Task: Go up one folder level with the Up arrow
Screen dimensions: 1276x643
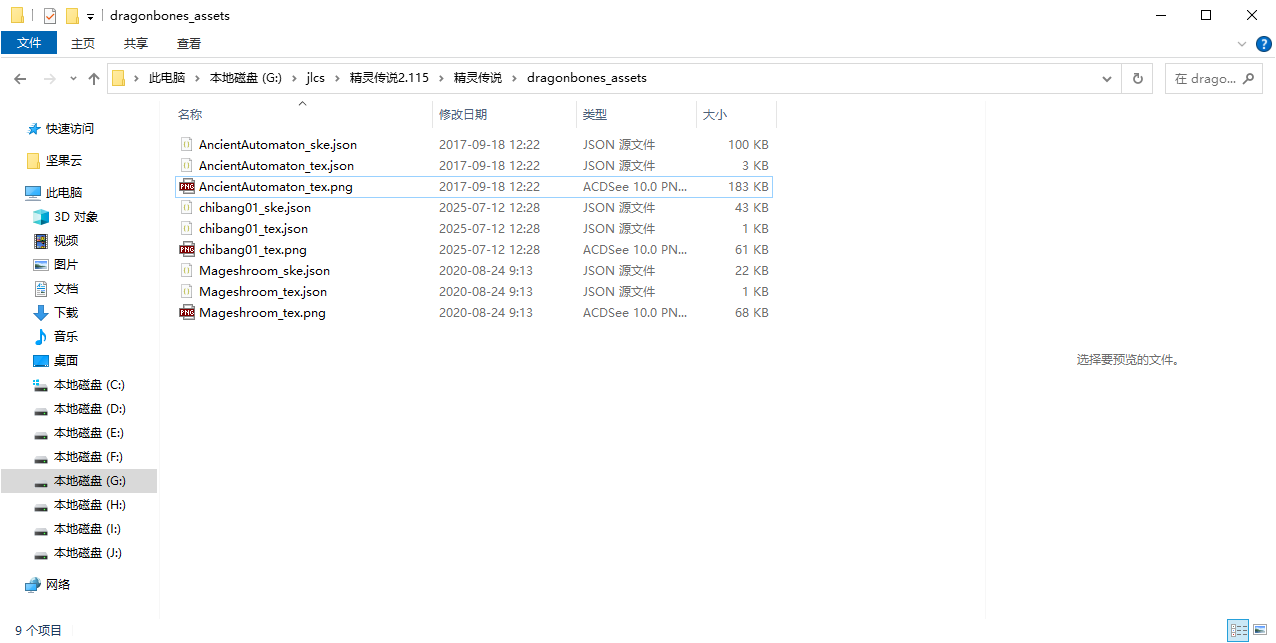Action: click(94, 78)
